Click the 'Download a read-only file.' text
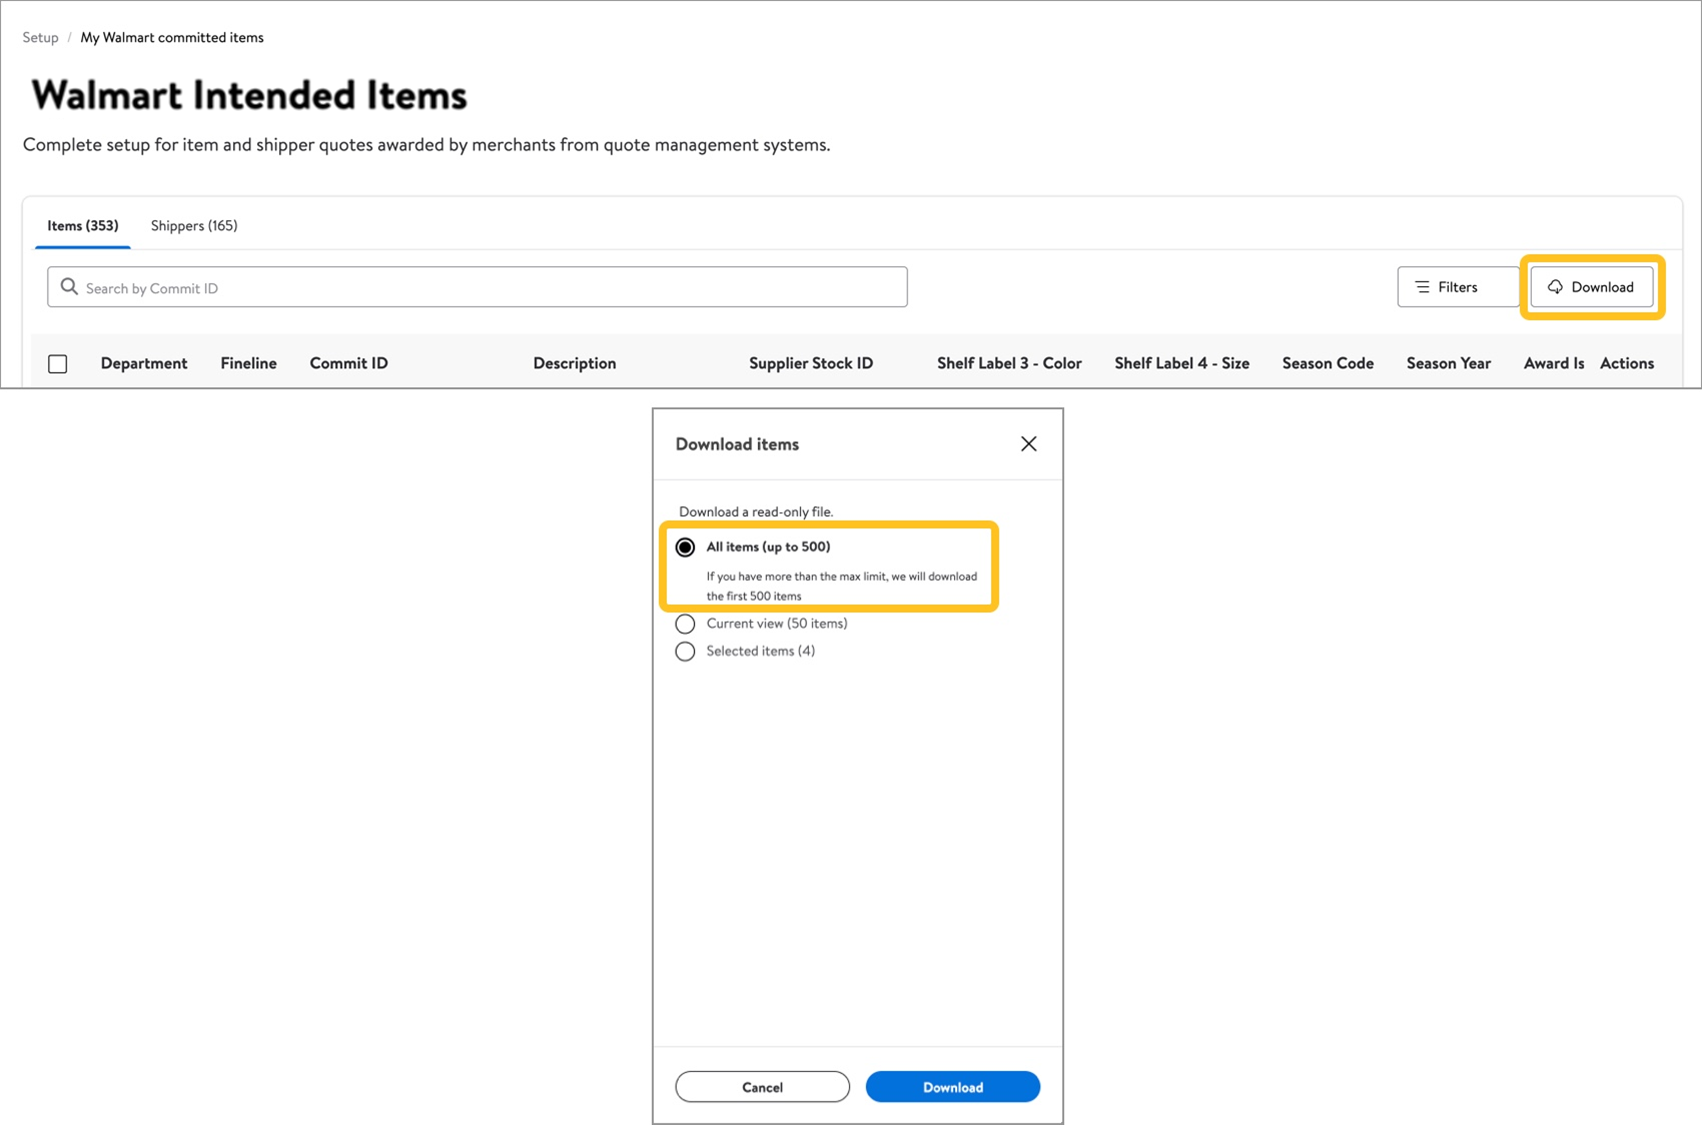The image size is (1702, 1125). [756, 512]
